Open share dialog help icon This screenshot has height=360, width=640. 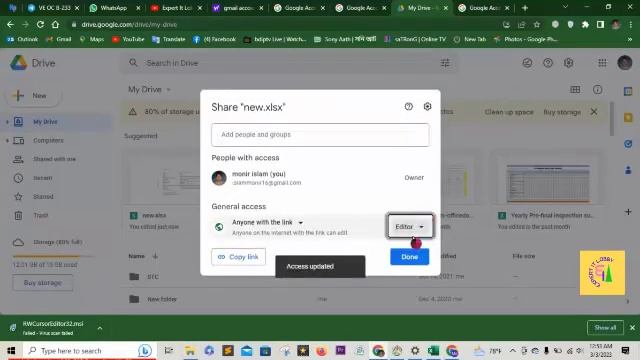click(409, 107)
